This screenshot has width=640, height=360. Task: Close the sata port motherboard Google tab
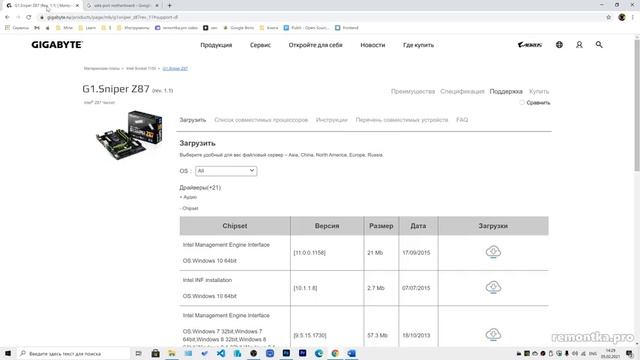click(157, 6)
